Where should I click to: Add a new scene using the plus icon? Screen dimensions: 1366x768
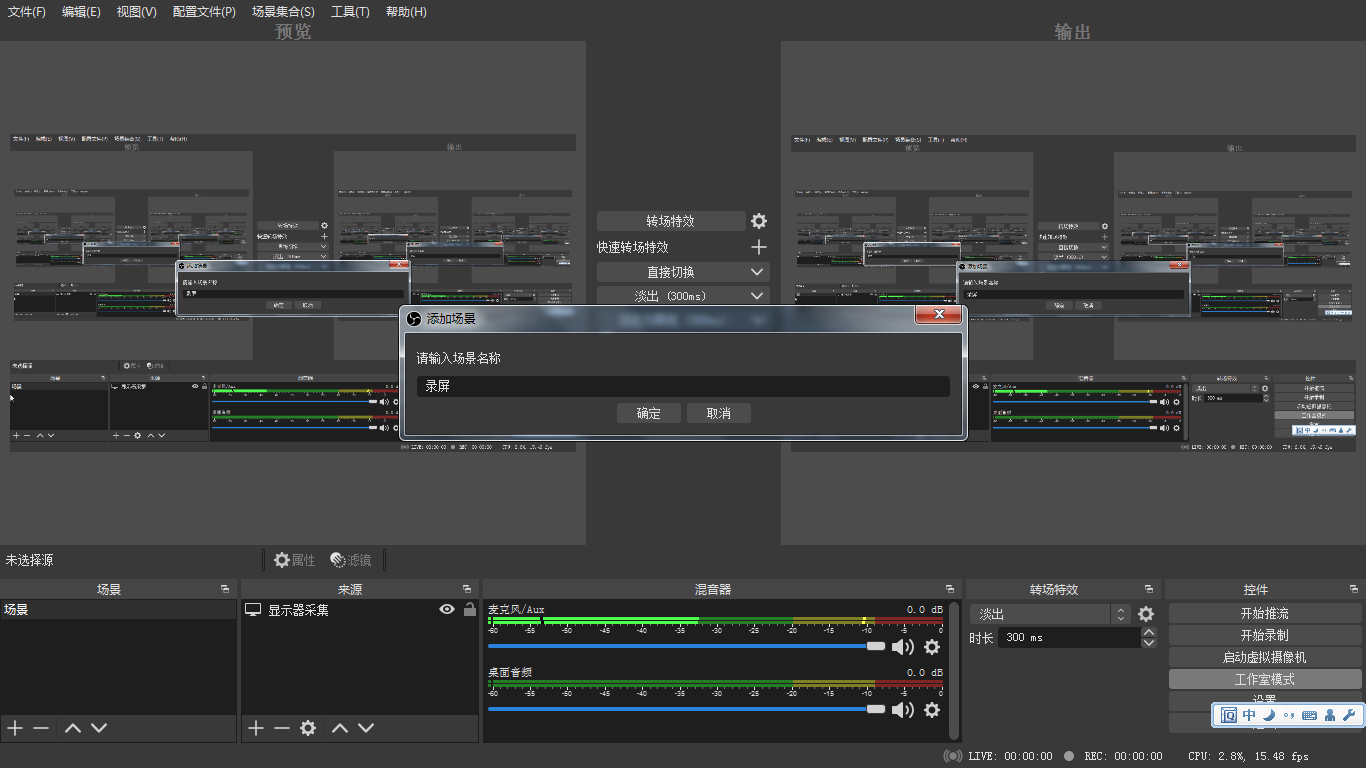[15, 728]
